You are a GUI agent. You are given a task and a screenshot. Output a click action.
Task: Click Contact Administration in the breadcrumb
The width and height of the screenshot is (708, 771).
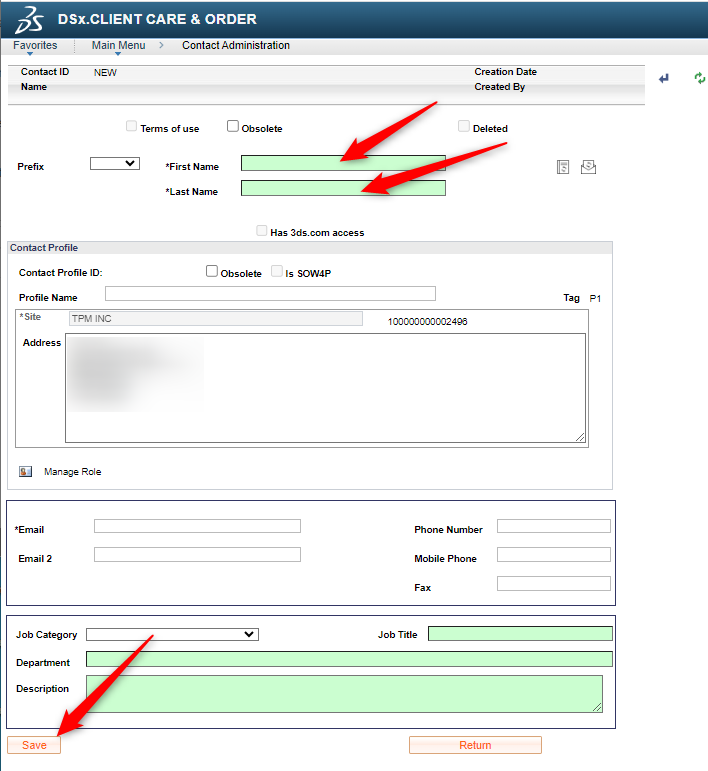click(x=236, y=46)
